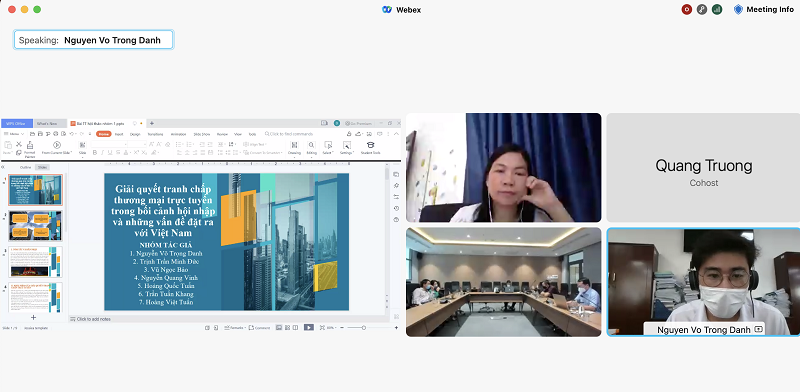Screen dimensions: 800x392
Task: Select the Quang Truong cohost tile
Action: (703, 167)
